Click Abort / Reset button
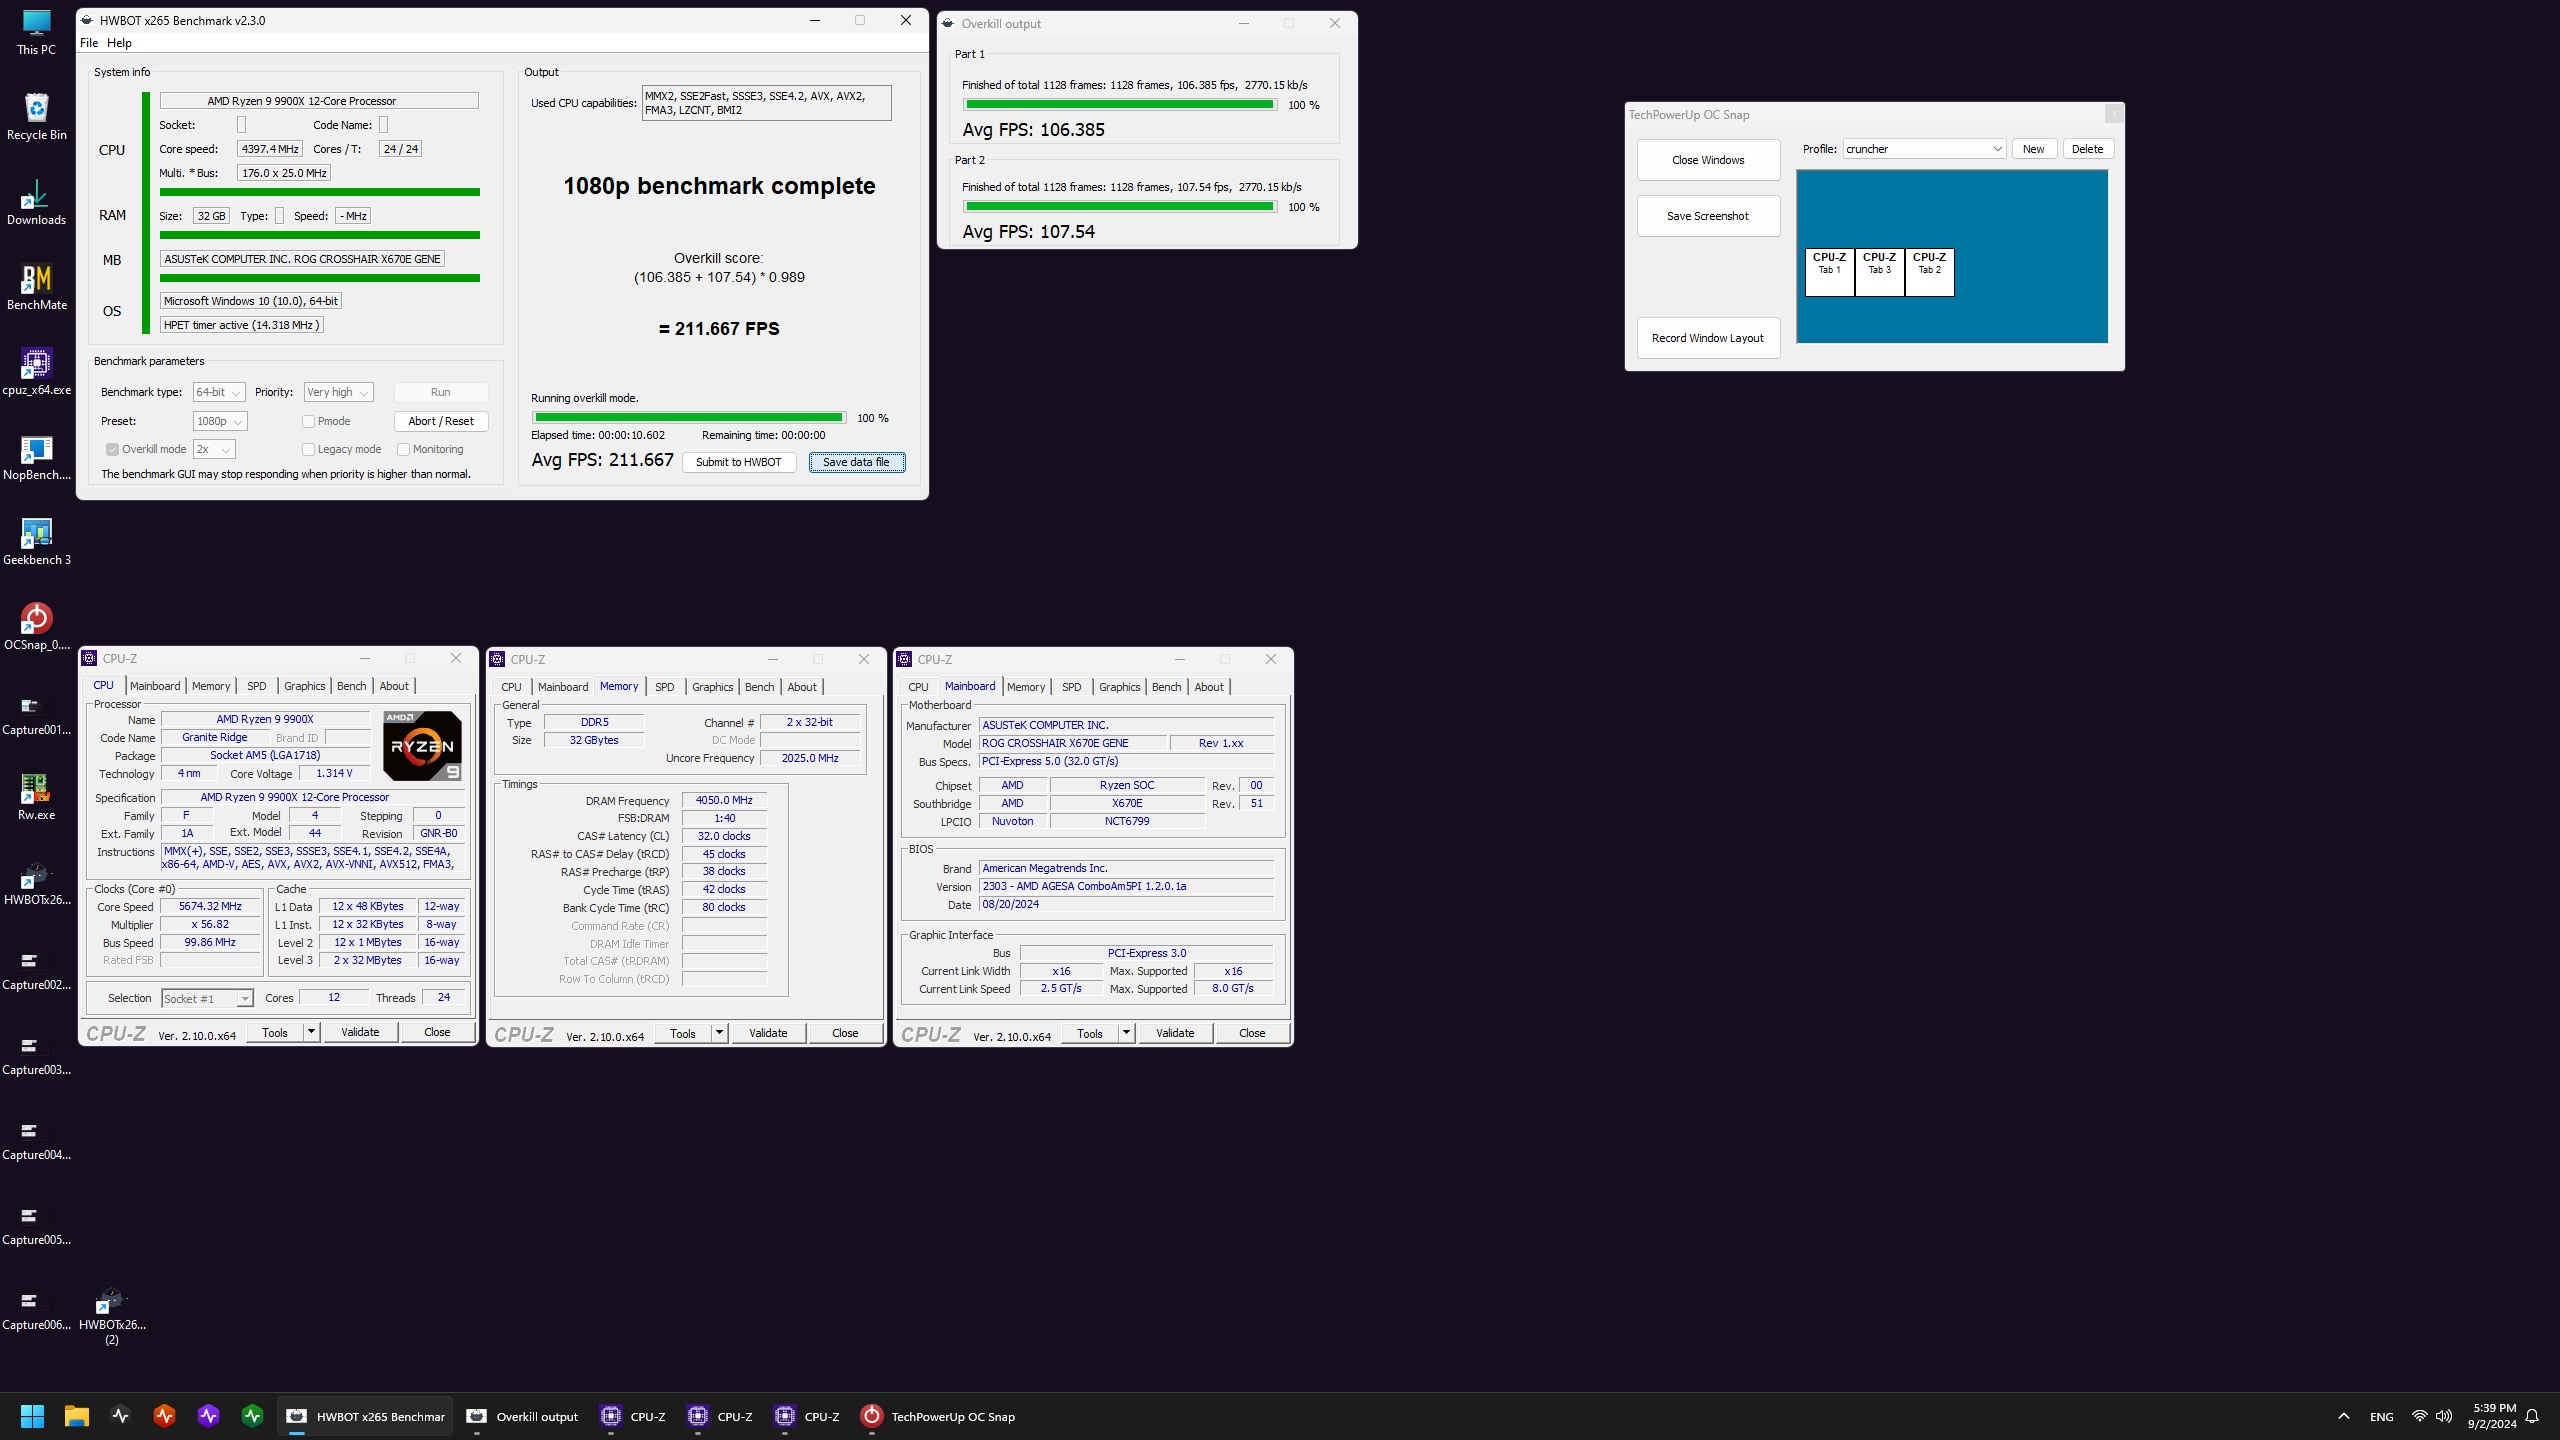Image resolution: width=2560 pixels, height=1440 pixels. (x=441, y=421)
